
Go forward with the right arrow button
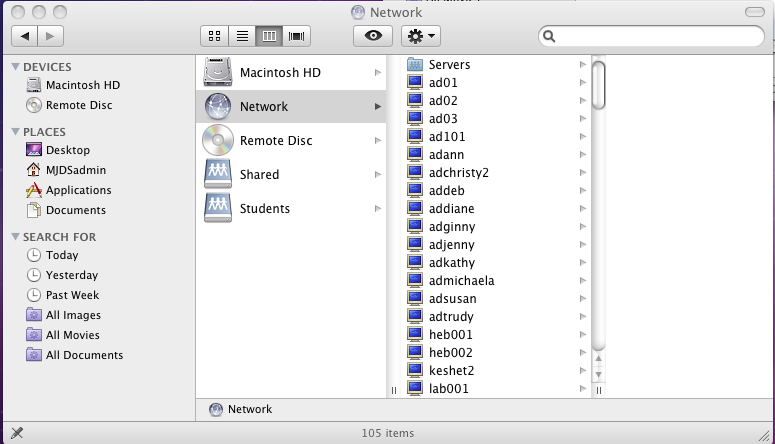(x=50, y=36)
